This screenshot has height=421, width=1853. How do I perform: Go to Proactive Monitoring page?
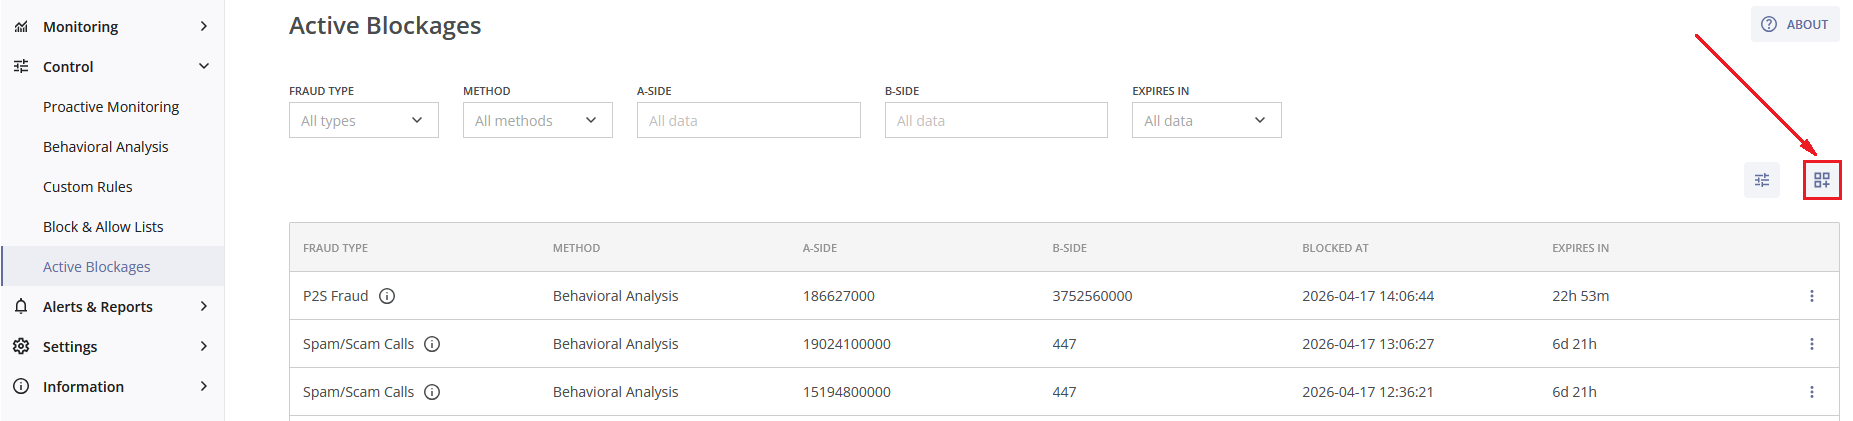click(x=111, y=107)
